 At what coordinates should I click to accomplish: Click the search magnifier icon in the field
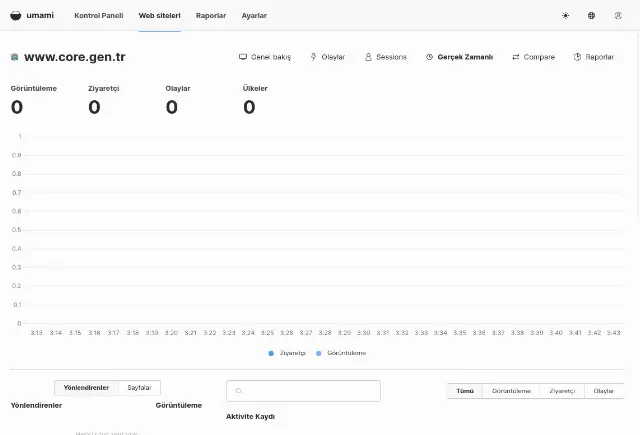click(x=239, y=391)
